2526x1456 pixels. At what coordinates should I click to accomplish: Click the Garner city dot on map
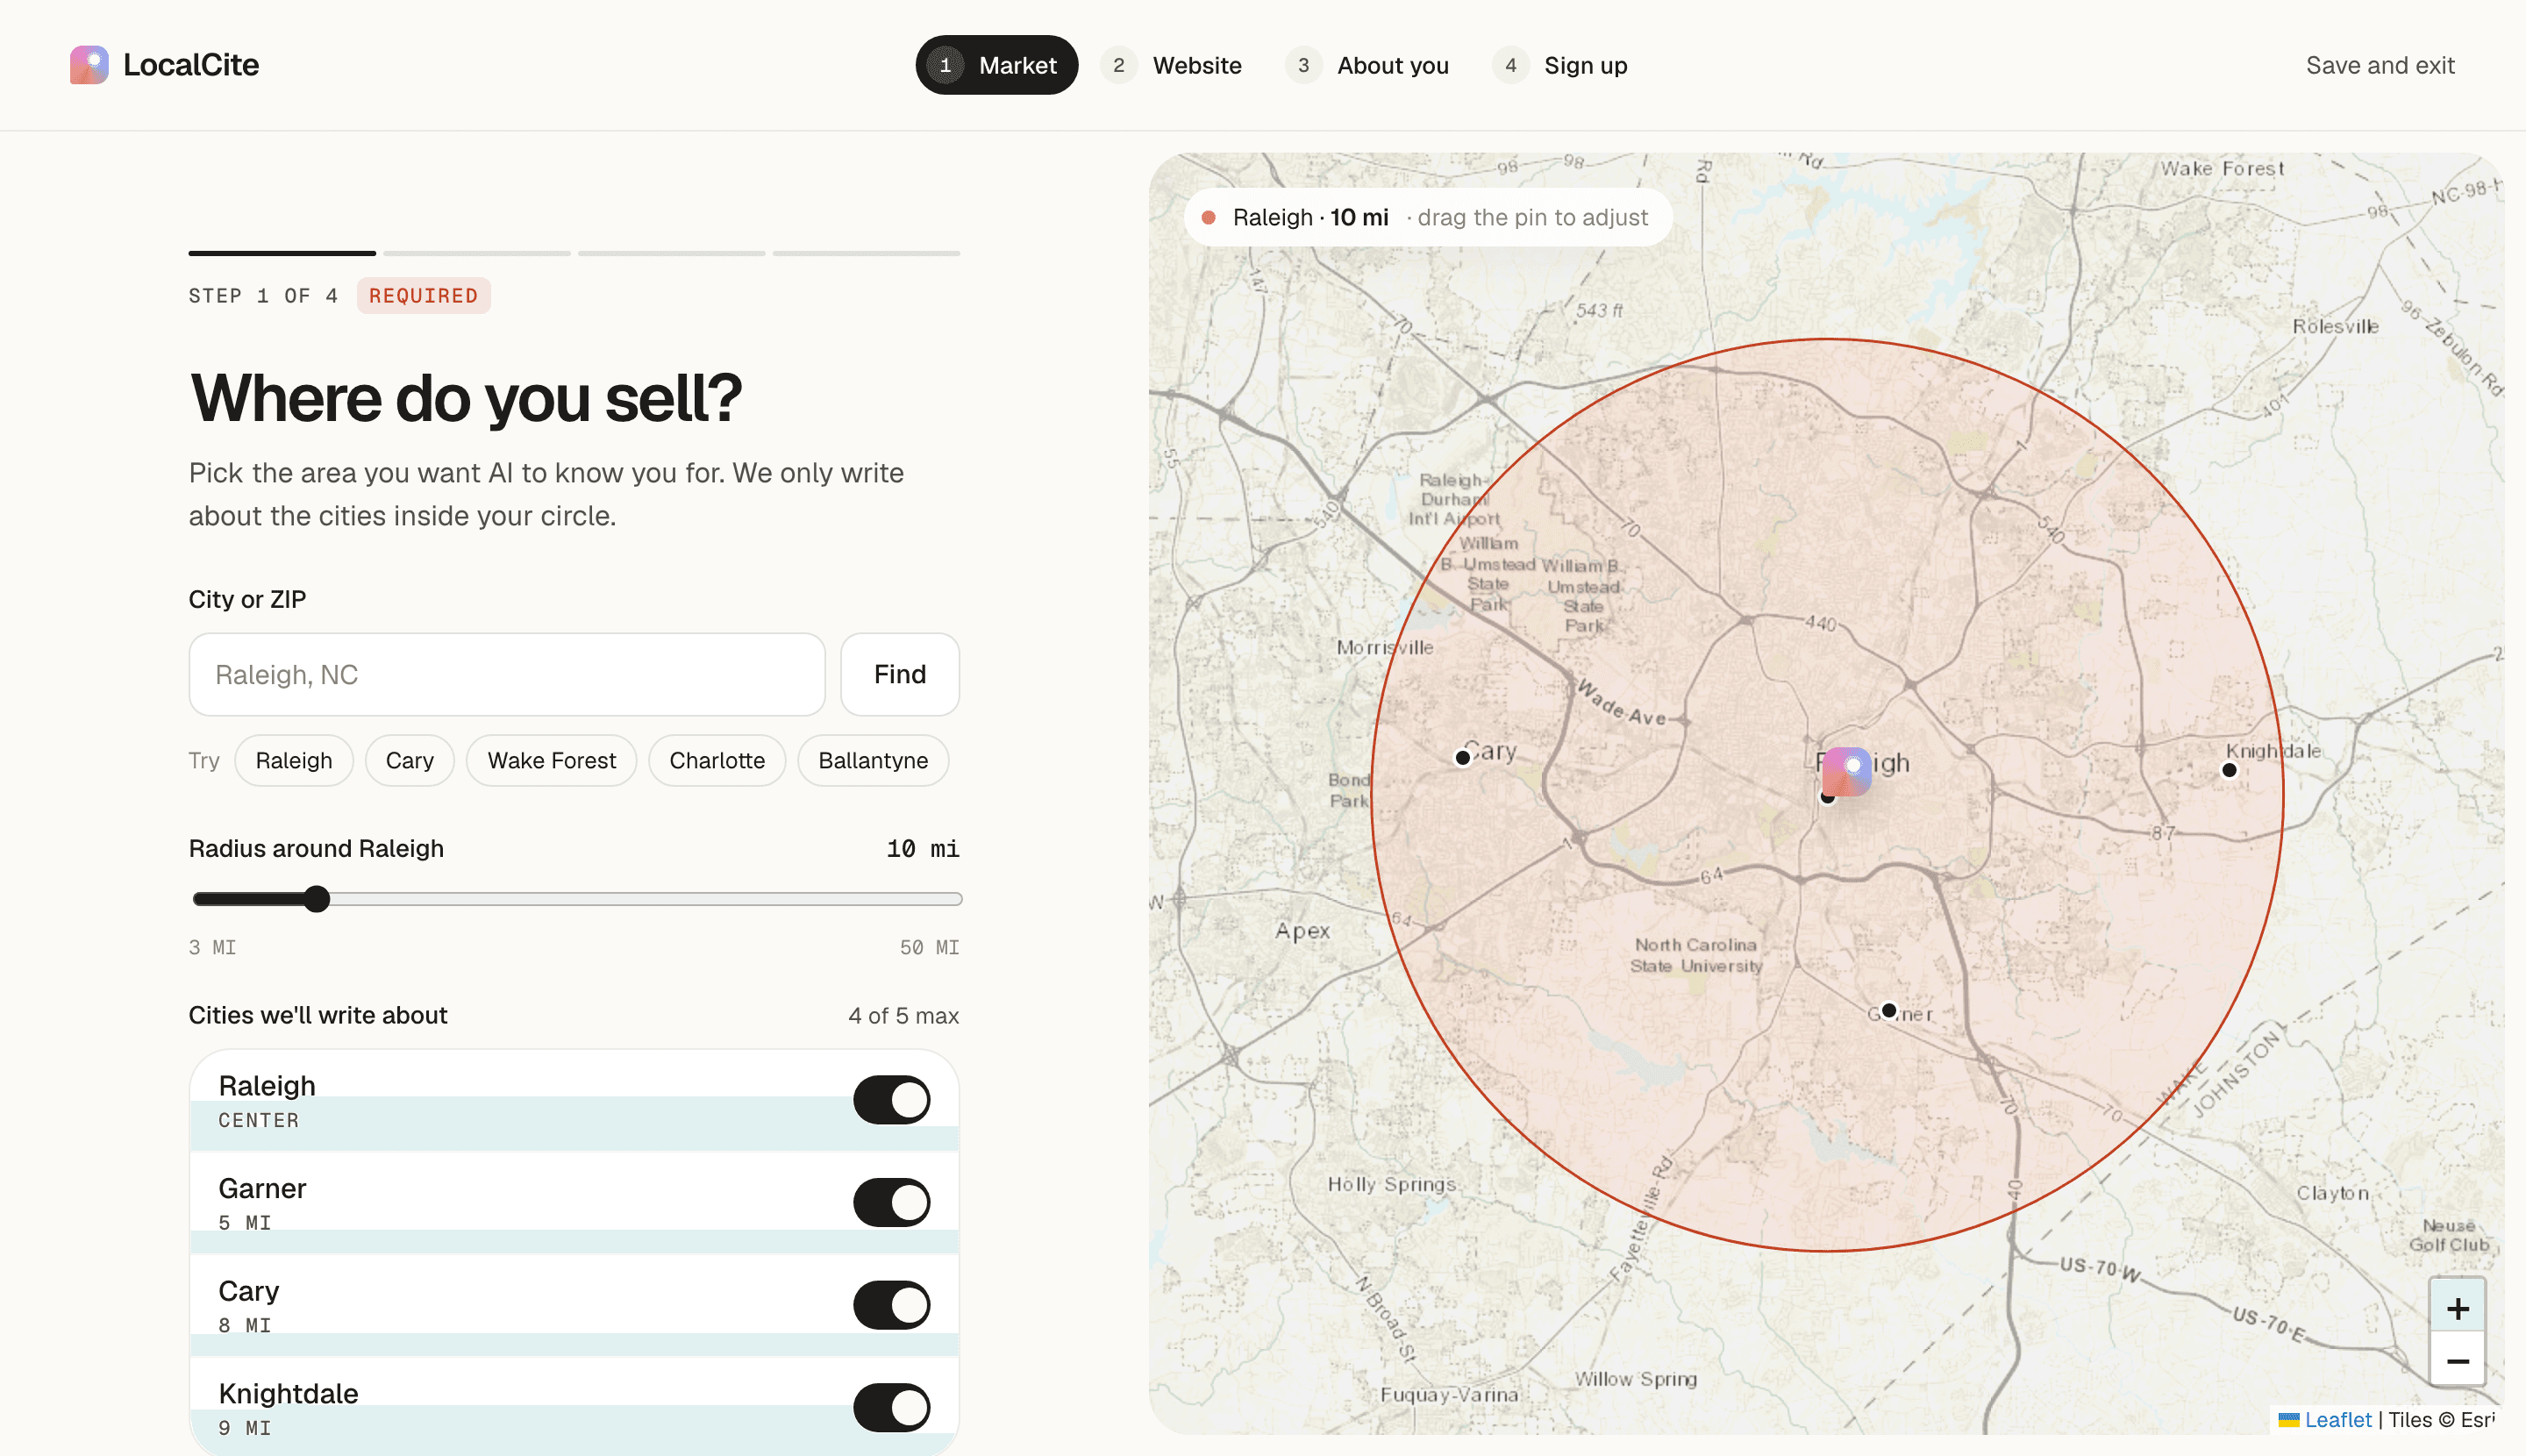1888,1010
